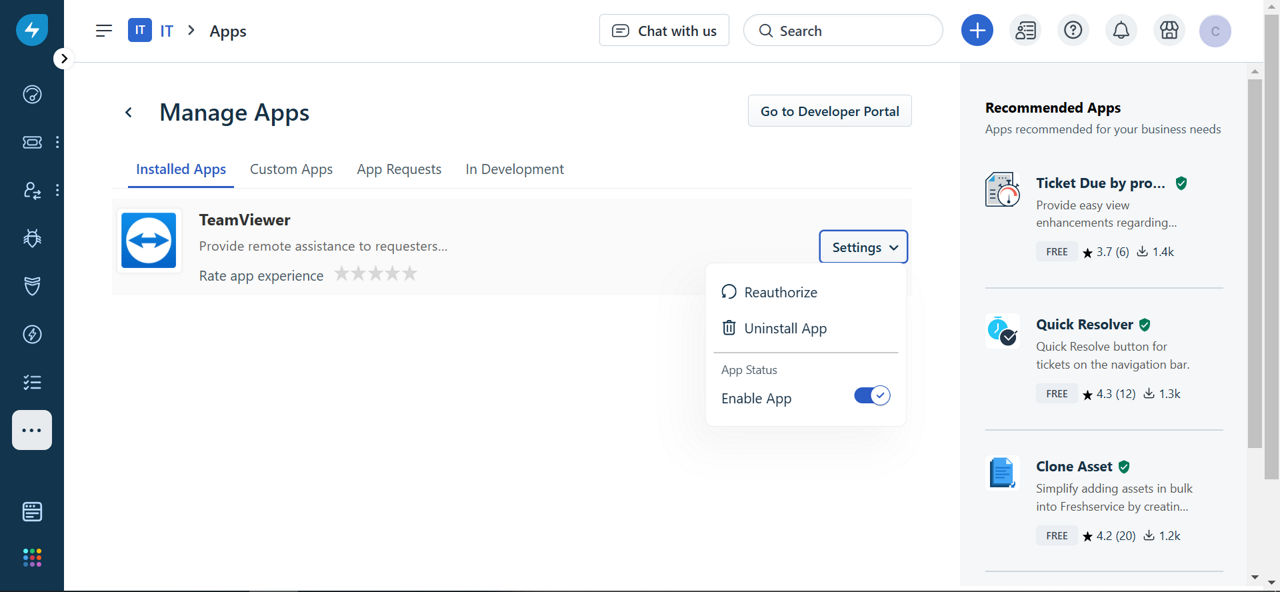This screenshot has width=1280, height=592.
Task: Open the More ellipsis menu in sidebar
Action: [32, 430]
